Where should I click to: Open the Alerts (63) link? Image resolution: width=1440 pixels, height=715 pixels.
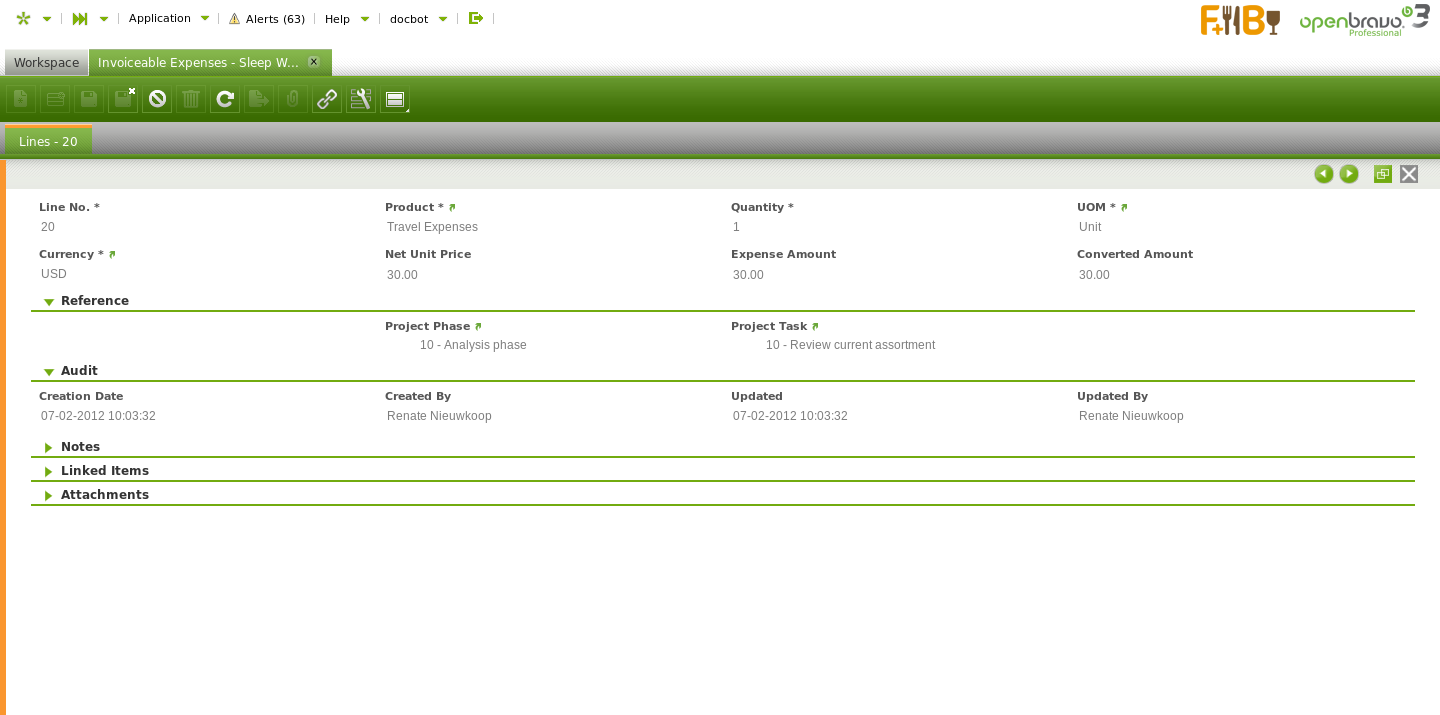(267, 19)
